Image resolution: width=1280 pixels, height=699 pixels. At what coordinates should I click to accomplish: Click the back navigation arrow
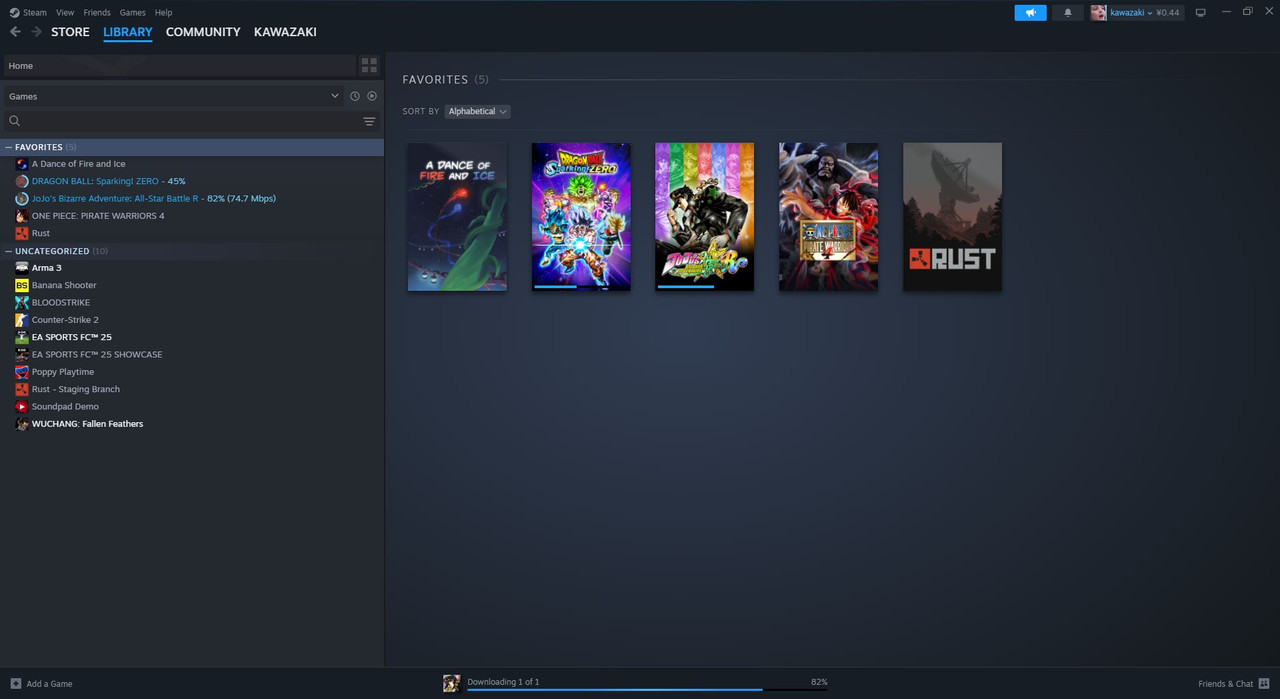point(15,32)
